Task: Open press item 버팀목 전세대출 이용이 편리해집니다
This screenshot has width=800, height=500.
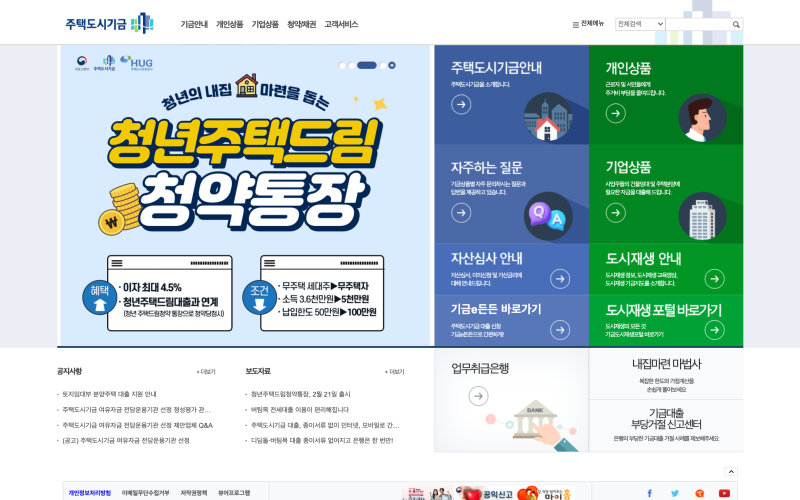Action: pyautogui.click(x=299, y=409)
